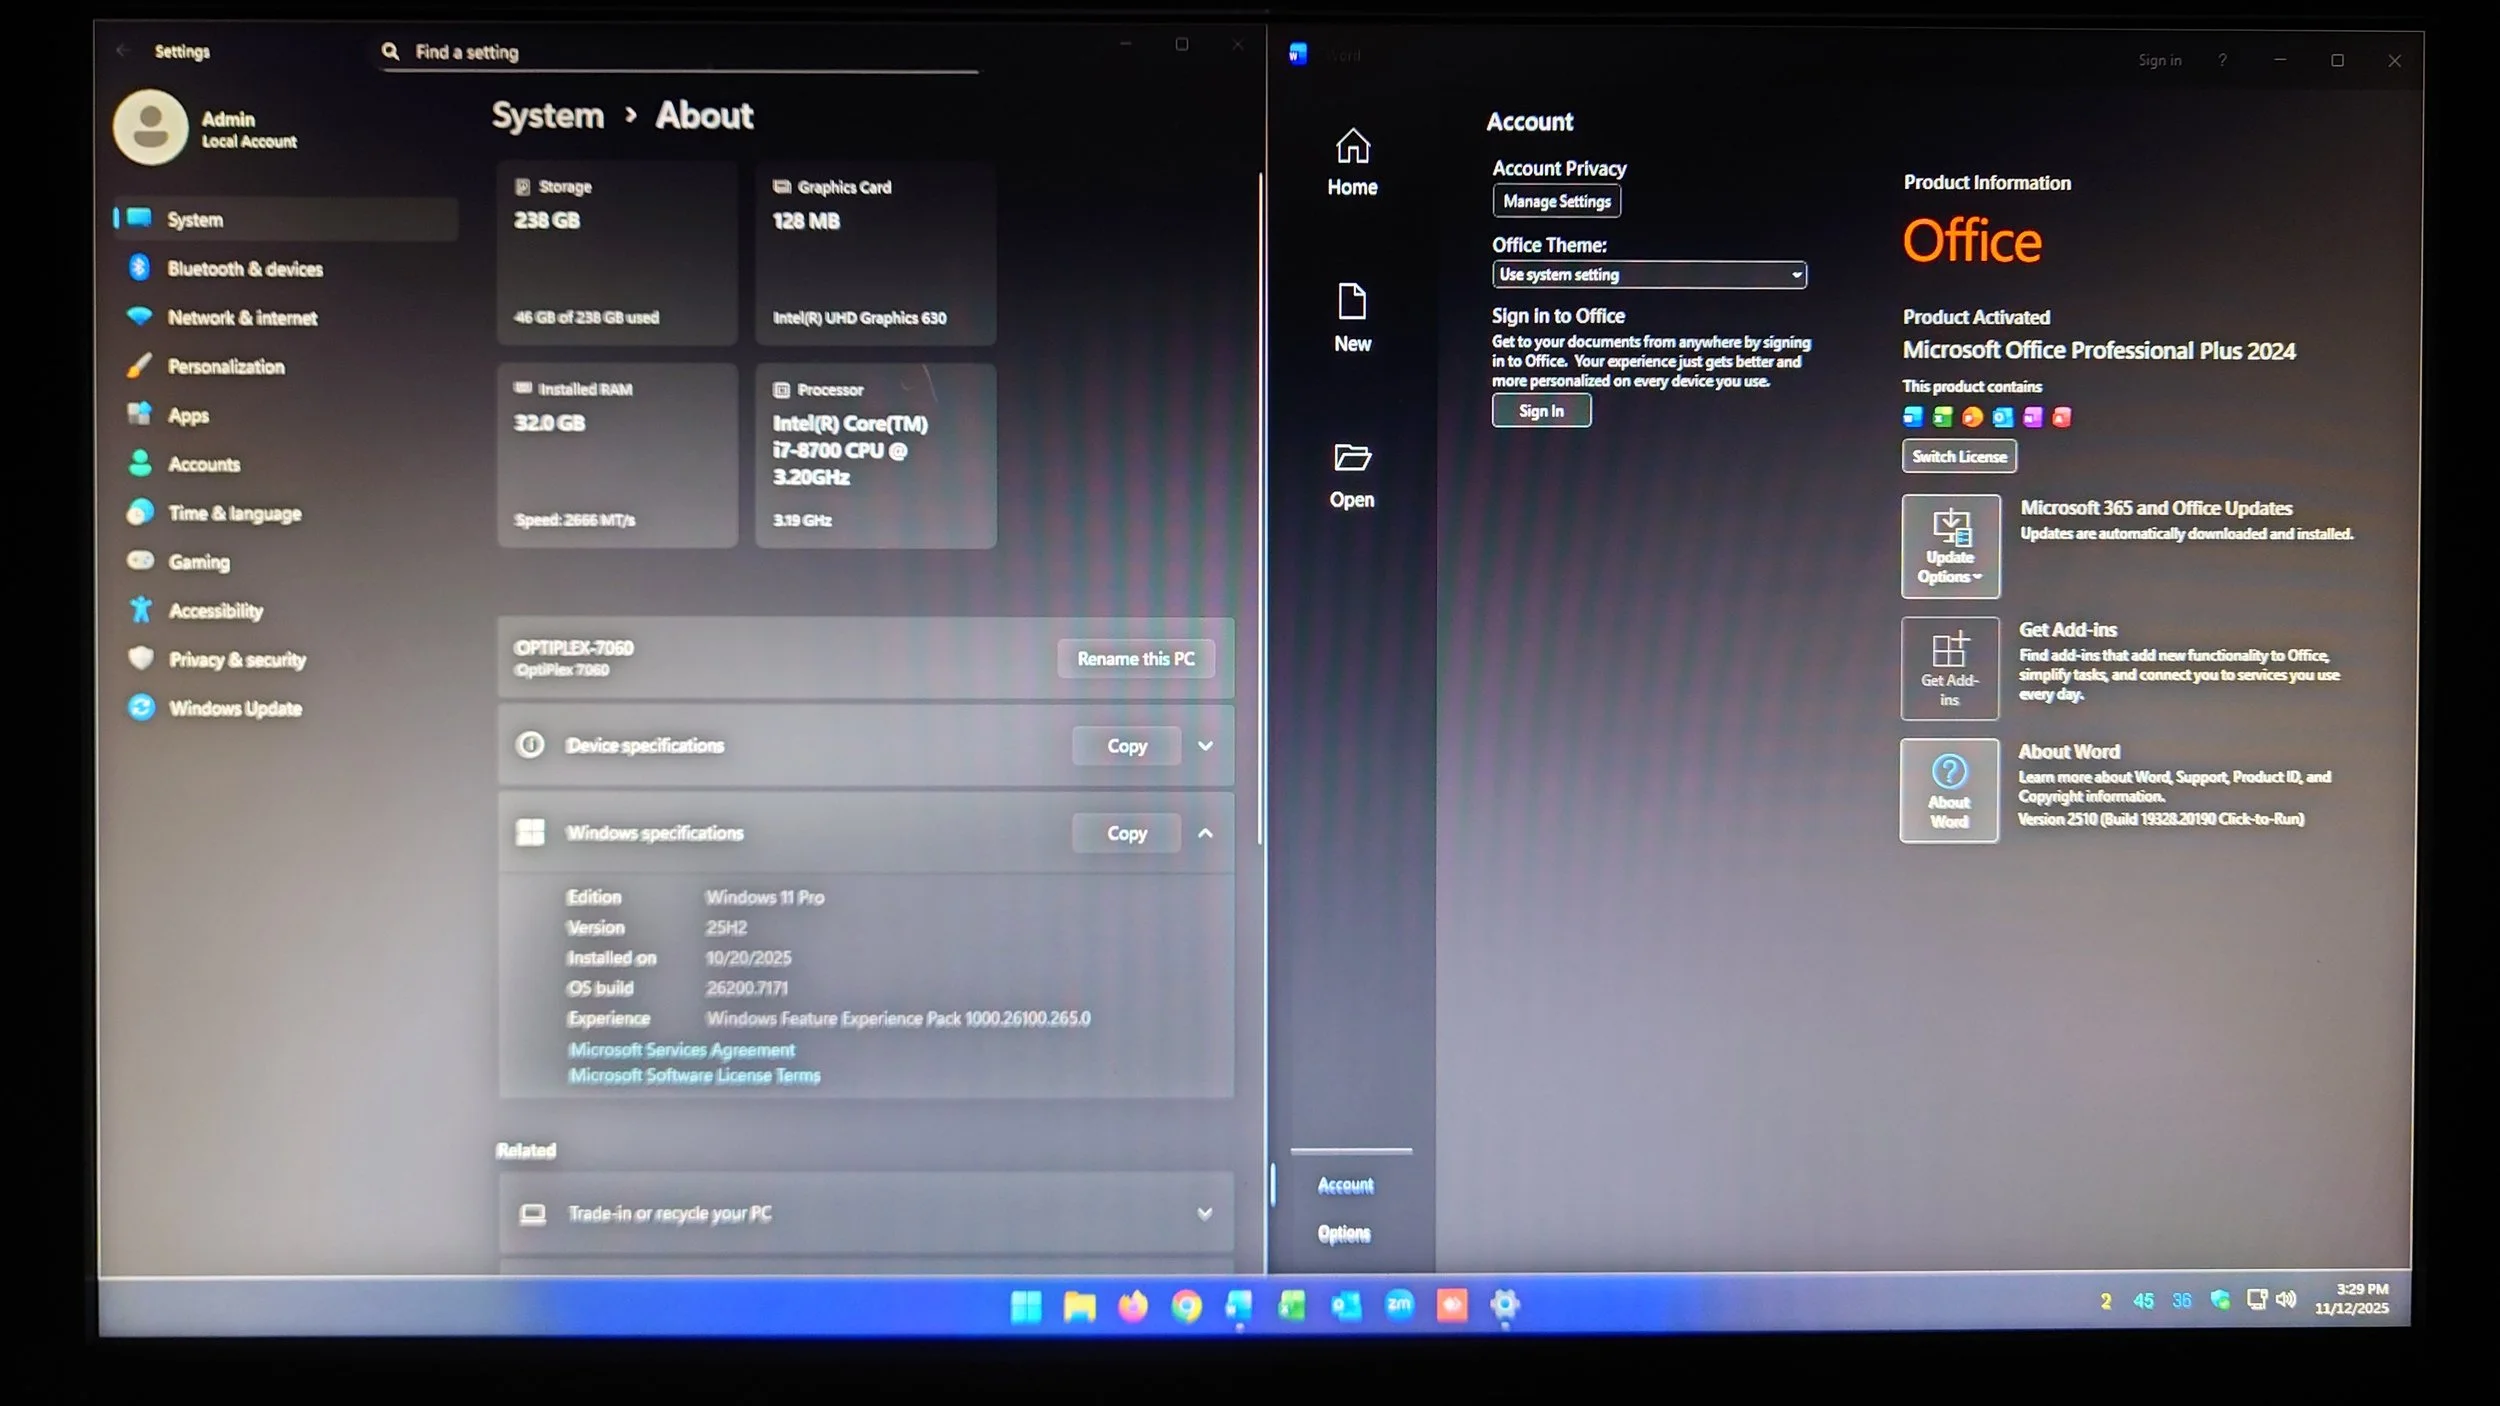This screenshot has width=2500, height=1406.
Task: Open the Update Options button
Action: (1950, 546)
